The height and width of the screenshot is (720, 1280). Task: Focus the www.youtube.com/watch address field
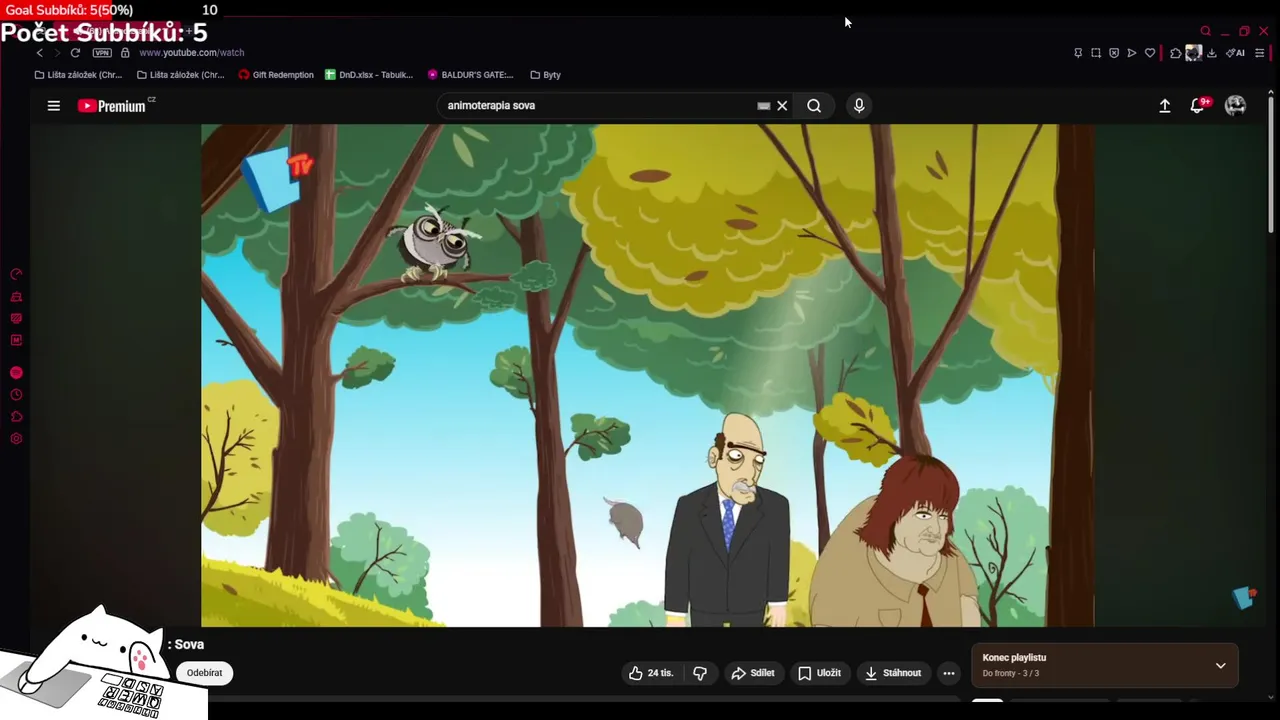[192, 53]
